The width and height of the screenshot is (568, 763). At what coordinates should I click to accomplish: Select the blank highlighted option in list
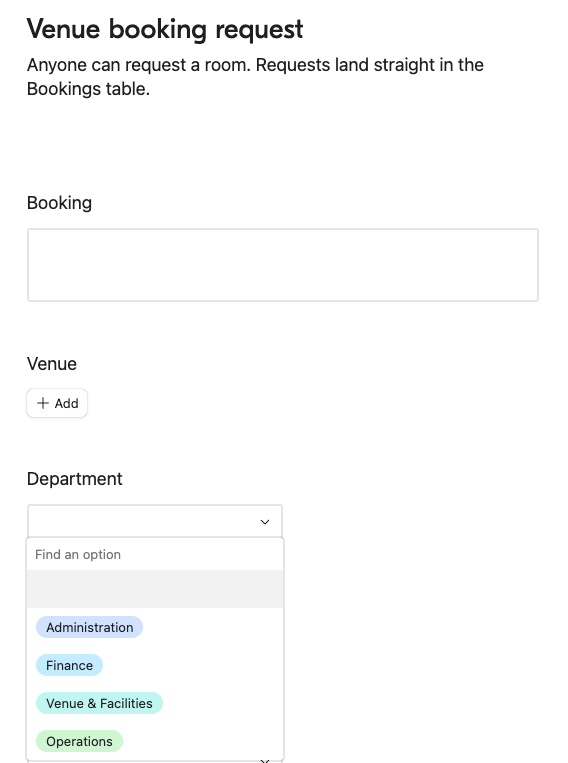click(155, 589)
